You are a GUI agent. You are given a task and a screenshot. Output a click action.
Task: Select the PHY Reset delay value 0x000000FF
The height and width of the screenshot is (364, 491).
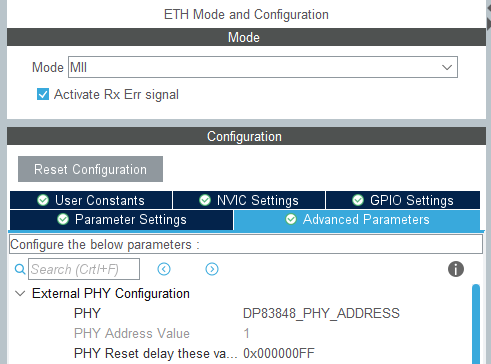[279, 353]
